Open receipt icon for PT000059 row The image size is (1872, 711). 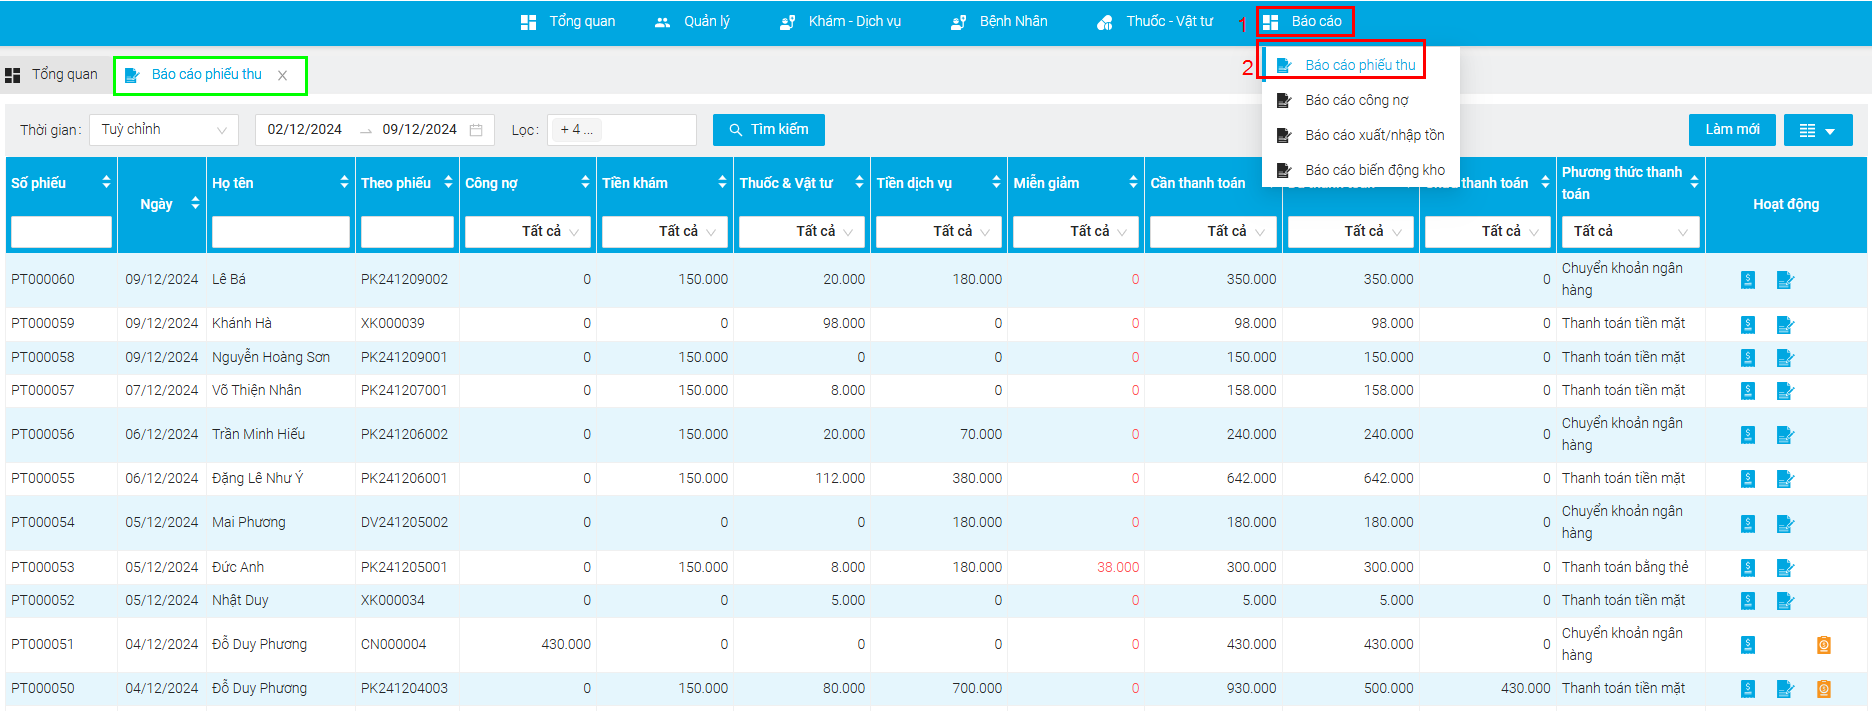point(1748,324)
